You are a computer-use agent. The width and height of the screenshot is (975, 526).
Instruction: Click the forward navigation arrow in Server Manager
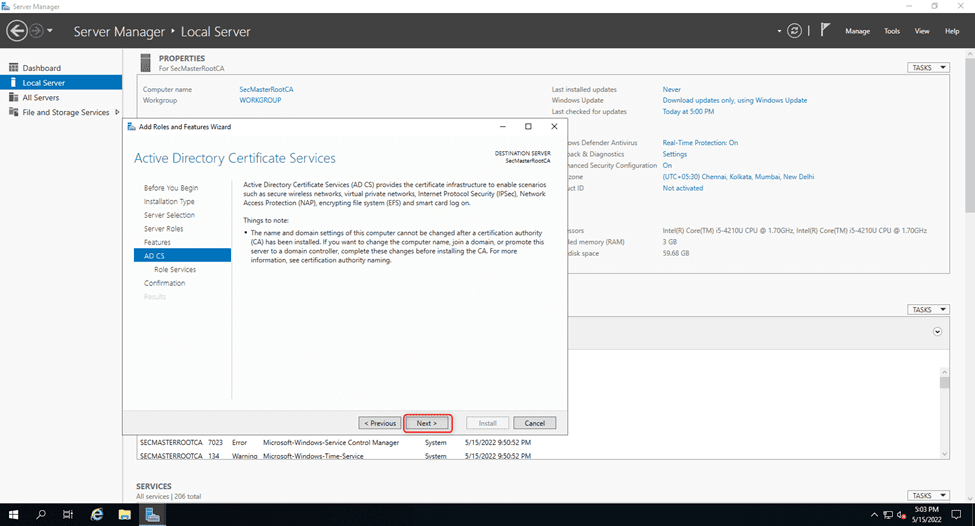37,30
